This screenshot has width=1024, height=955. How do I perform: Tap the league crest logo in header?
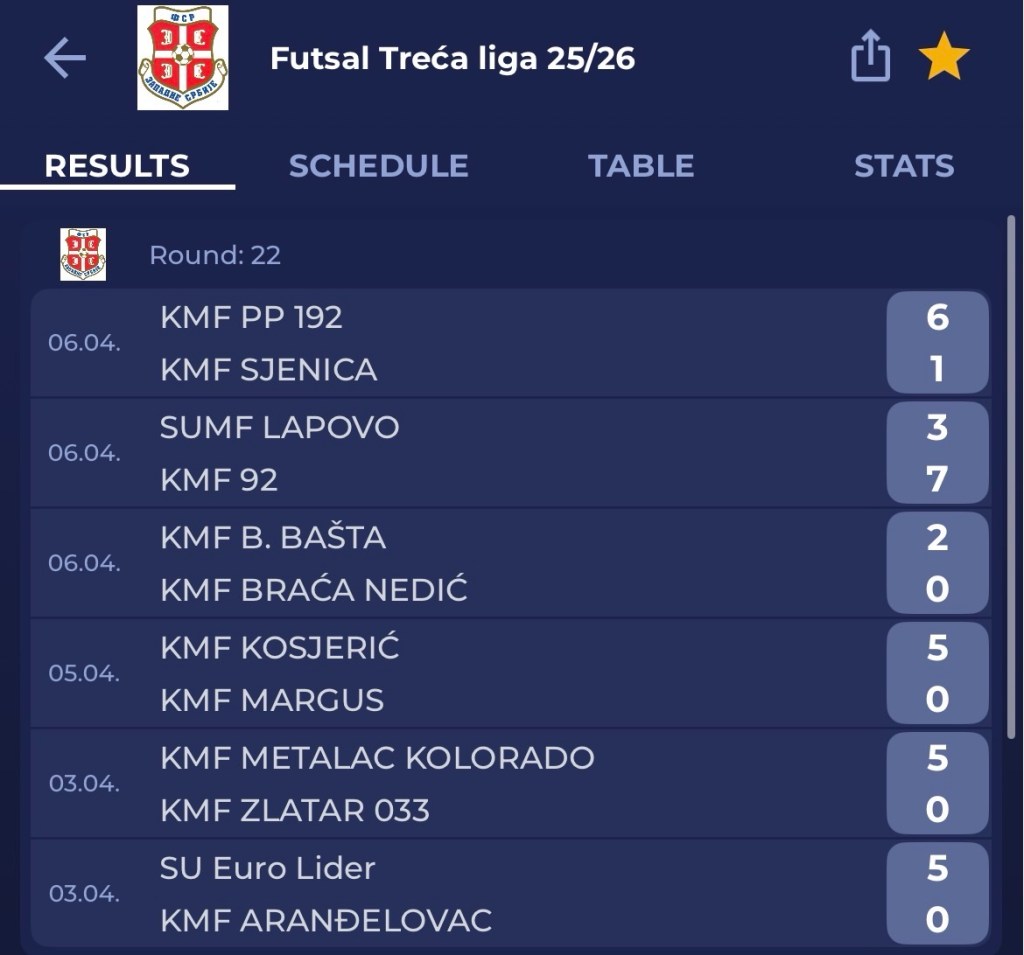183,58
